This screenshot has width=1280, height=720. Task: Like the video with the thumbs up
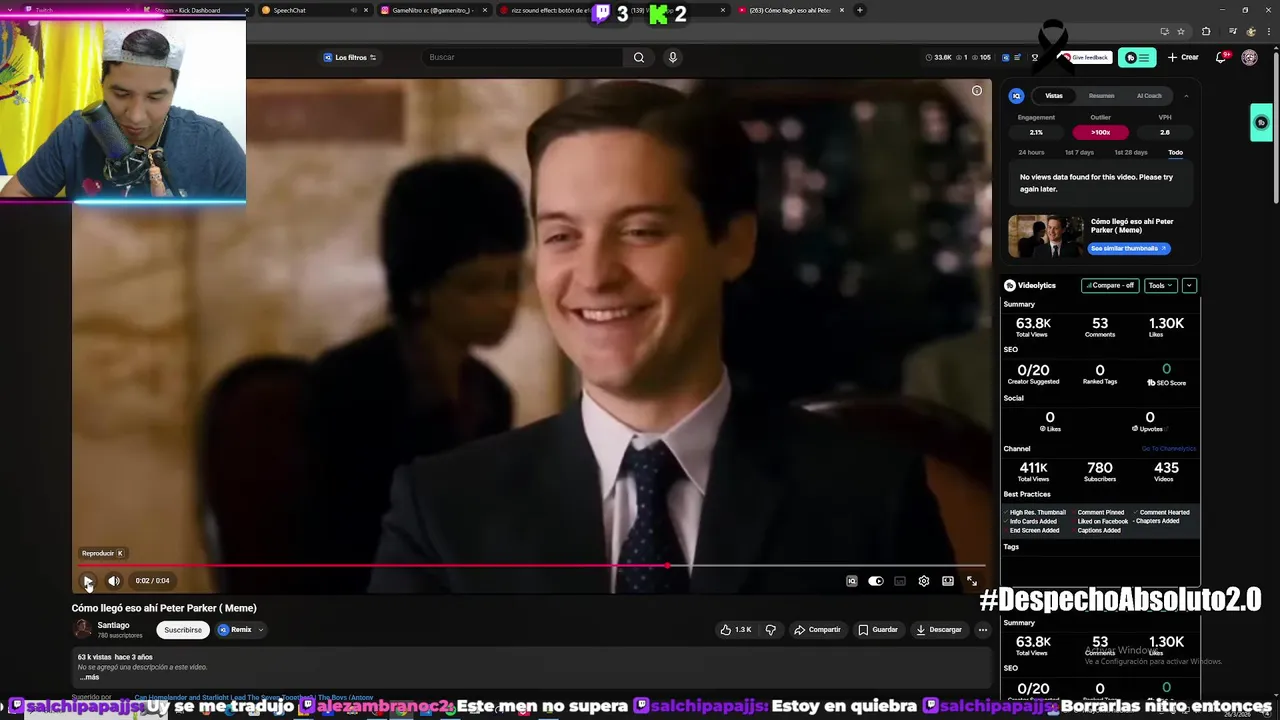[736, 630]
